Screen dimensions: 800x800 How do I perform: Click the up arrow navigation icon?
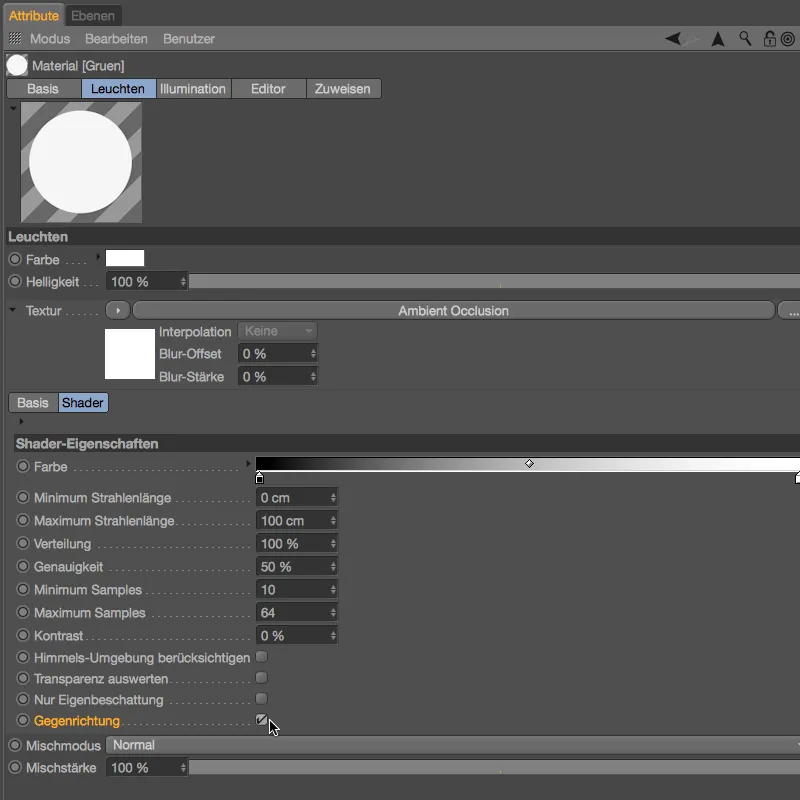718,39
